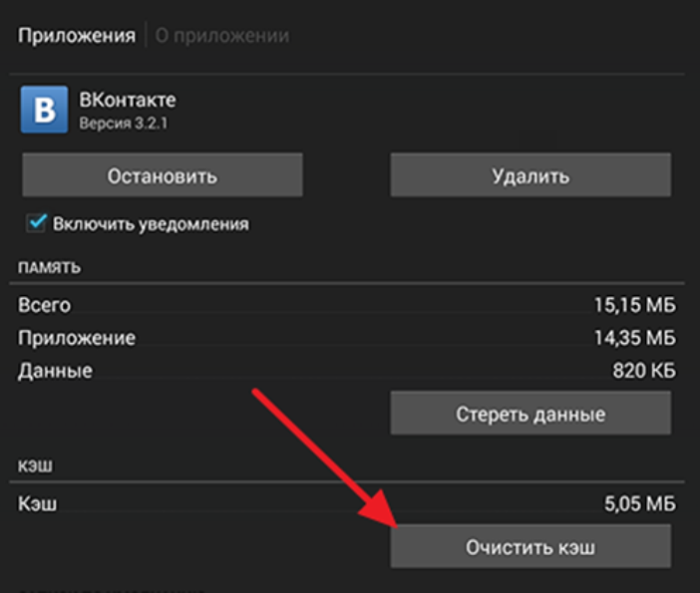Screen dimensions: 700x593
Task: Click the Версия 3.2.1 text
Action: (123, 123)
